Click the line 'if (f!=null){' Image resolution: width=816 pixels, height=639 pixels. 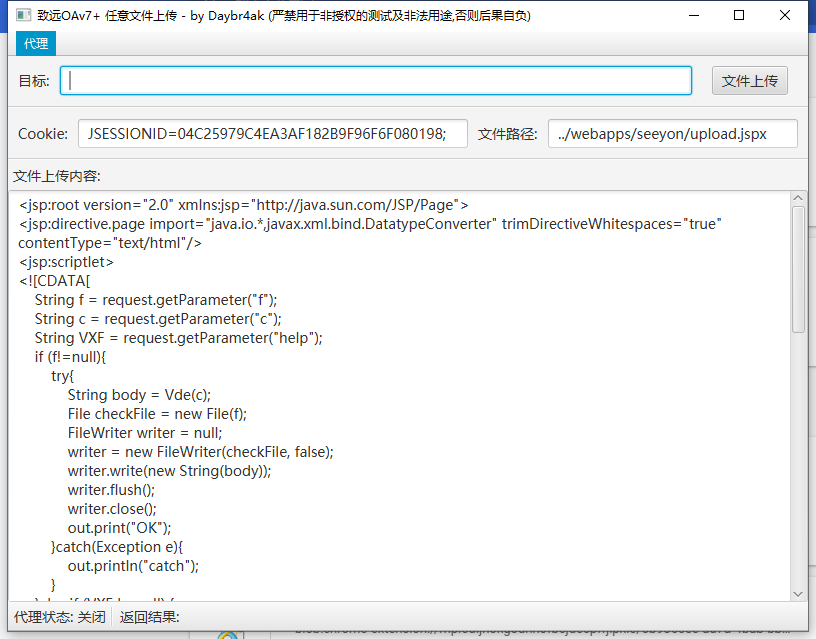[70, 357]
